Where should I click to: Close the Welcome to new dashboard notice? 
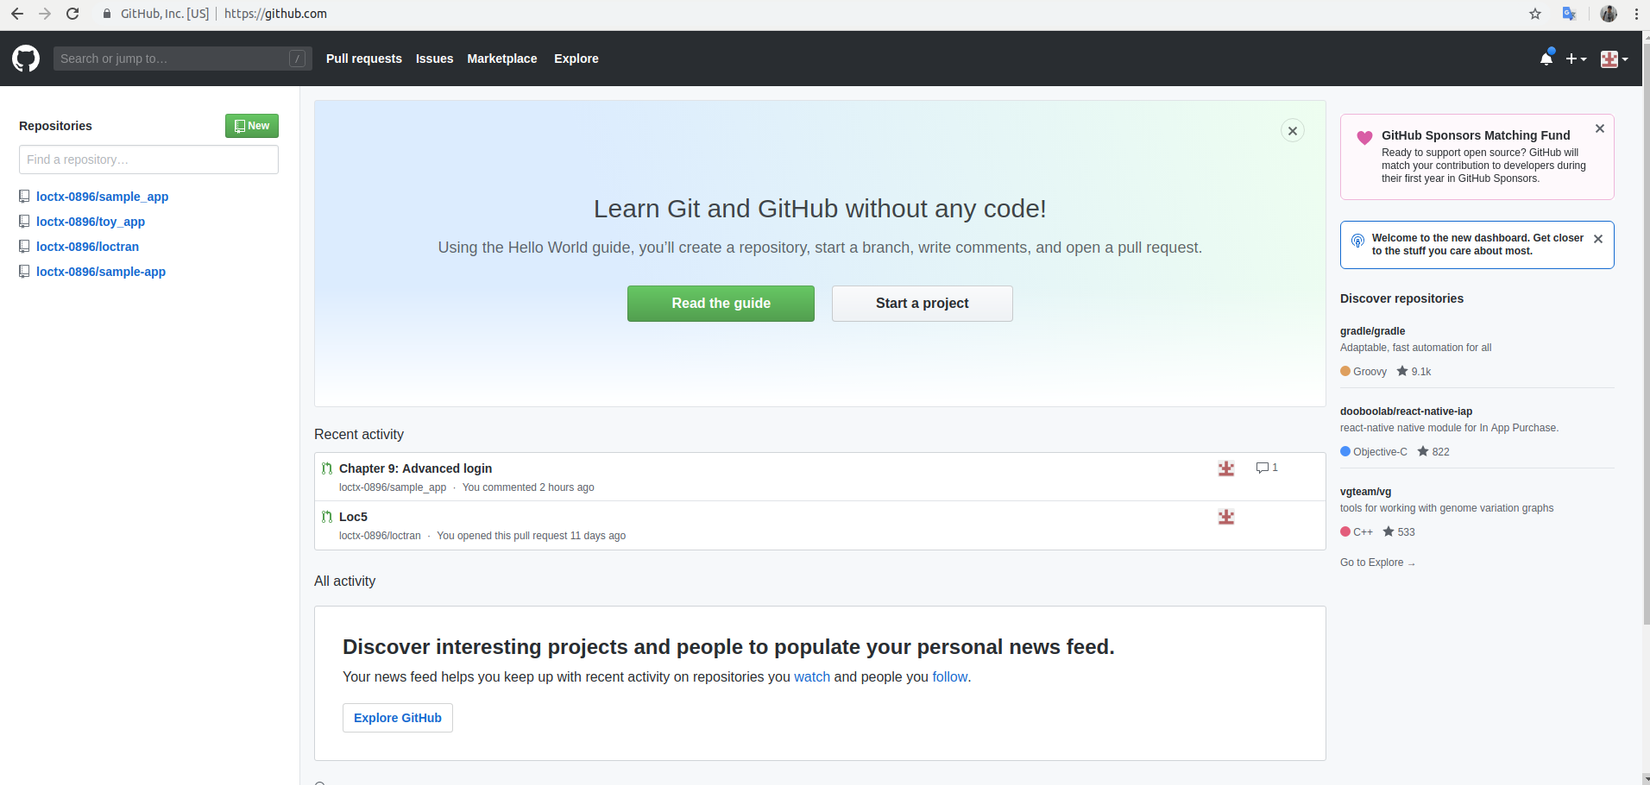pyautogui.click(x=1598, y=239)
